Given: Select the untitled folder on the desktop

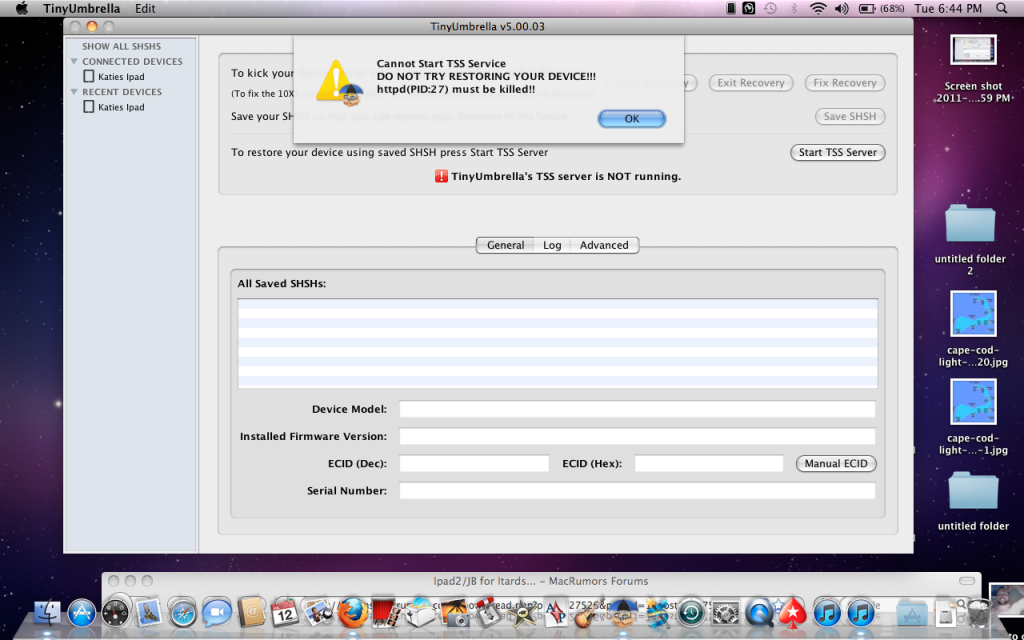Looking at the screenshot, I should (x=973, y=500).
